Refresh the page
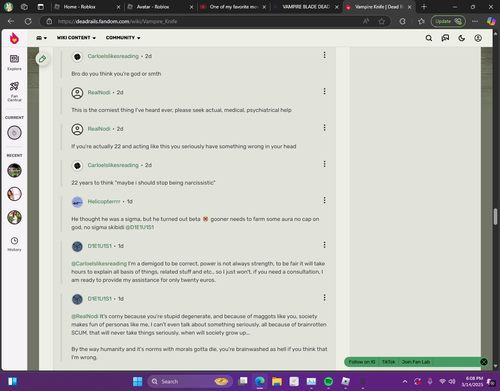This screenshot has width=500, height=391. pos(28,21)
